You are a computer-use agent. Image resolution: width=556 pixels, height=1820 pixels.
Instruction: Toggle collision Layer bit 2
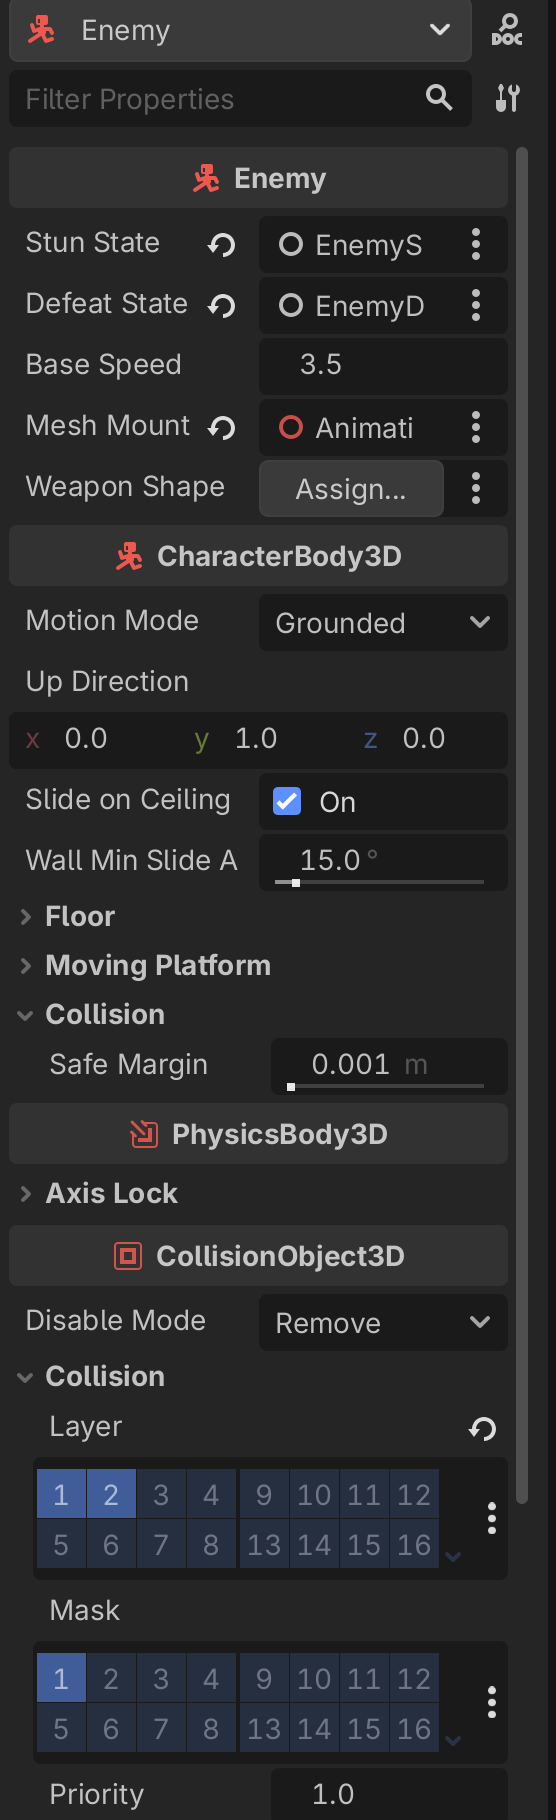[x=111, y=1494]
